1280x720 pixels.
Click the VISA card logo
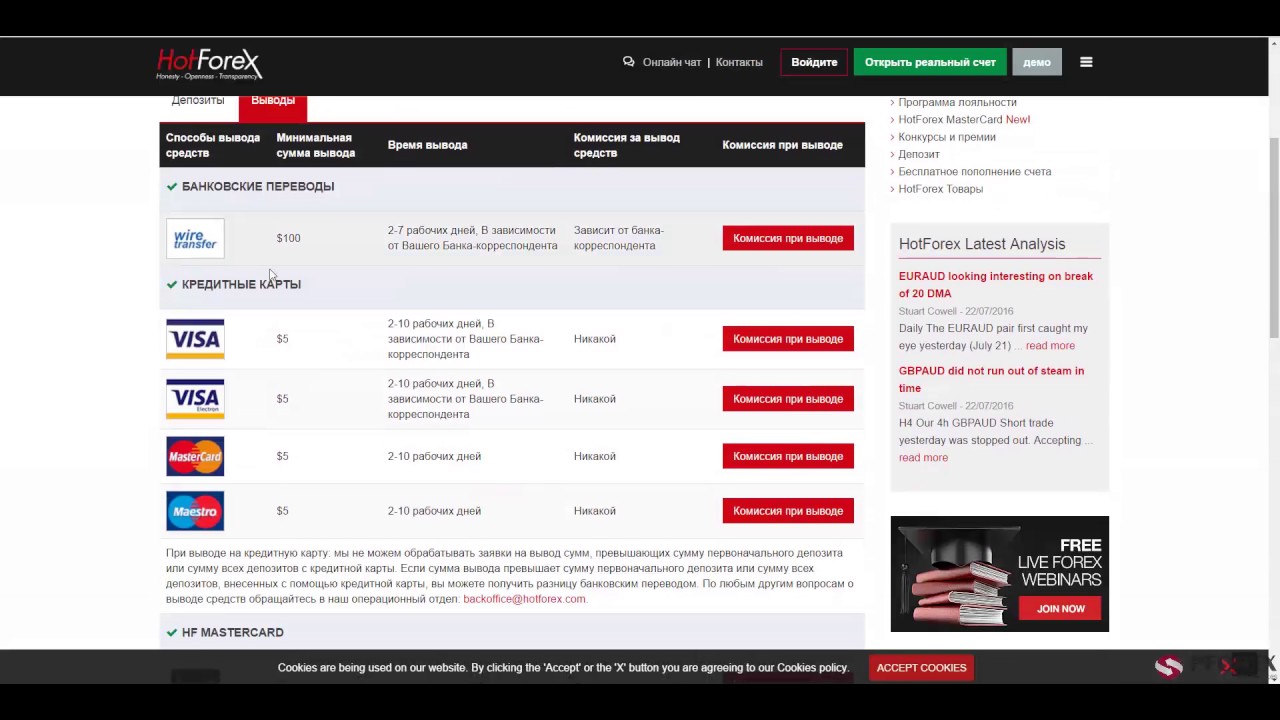pyautogui.click(x=195, y=339)
